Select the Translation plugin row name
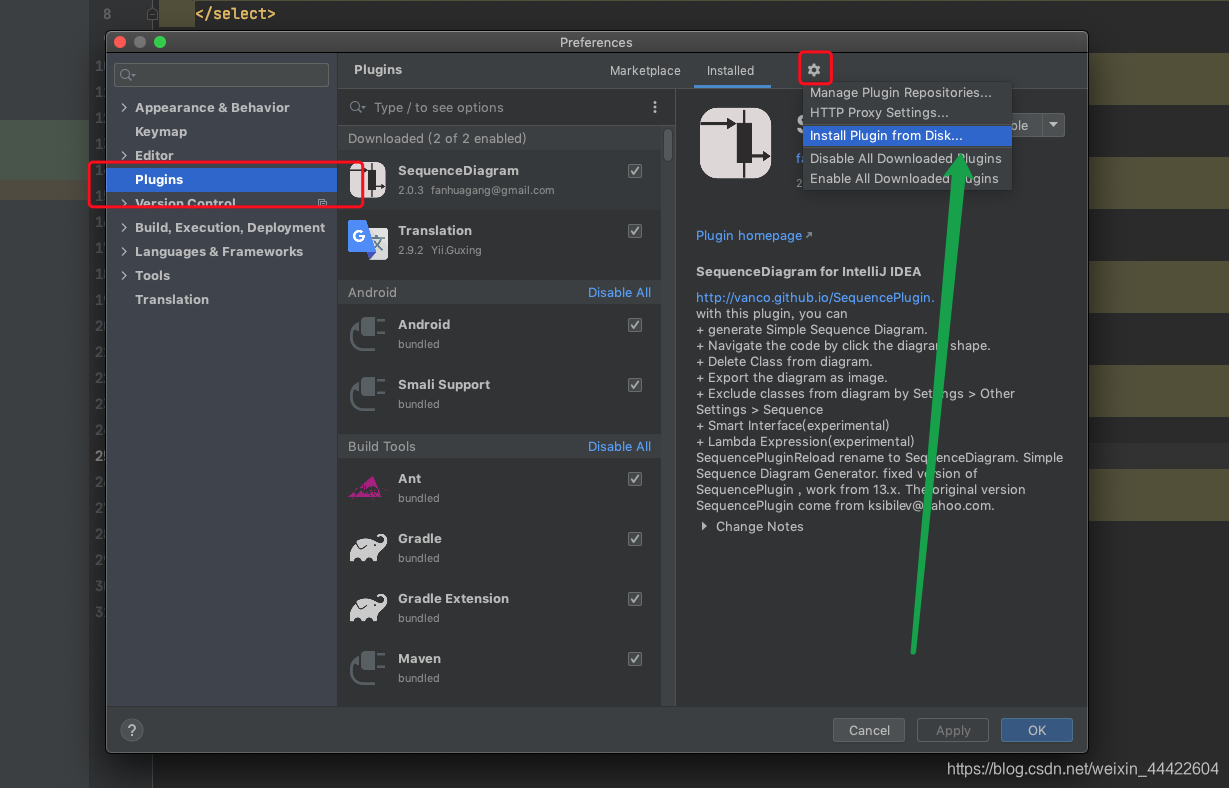1229x788 pixels. (435, 230)
